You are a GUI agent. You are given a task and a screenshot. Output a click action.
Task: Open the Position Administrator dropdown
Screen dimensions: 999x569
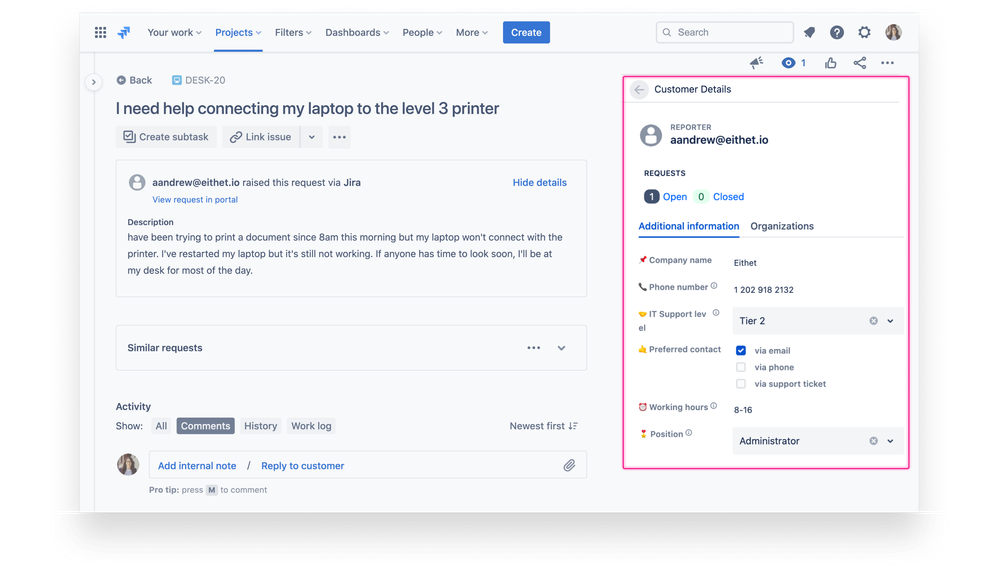coord(817,441)
